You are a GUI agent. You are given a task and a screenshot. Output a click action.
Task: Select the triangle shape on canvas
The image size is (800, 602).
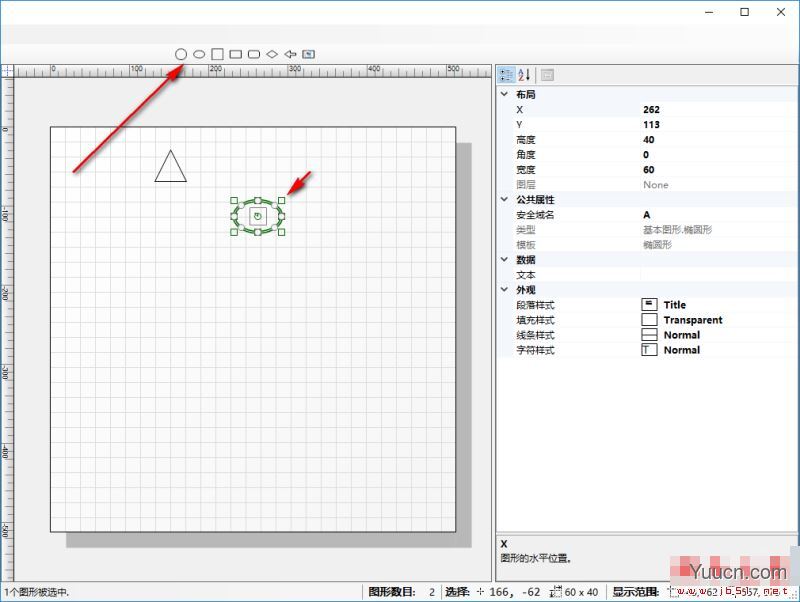point(170,171)
